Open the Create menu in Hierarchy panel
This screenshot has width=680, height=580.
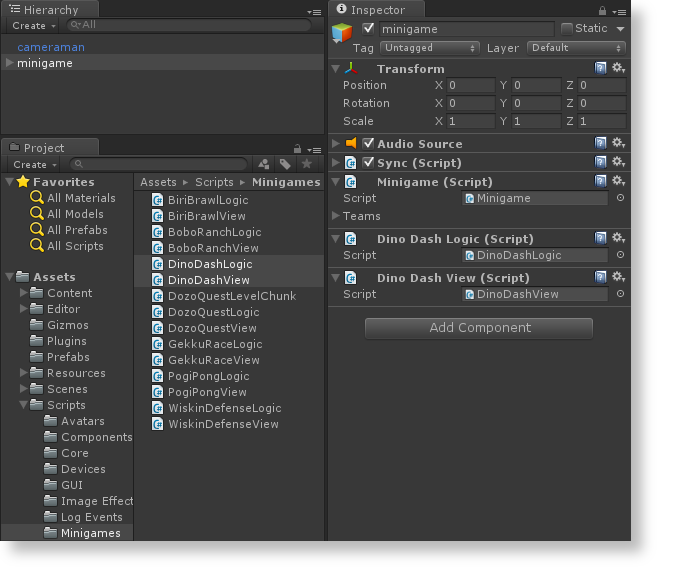pyautogui.click(x=32, y=26)
